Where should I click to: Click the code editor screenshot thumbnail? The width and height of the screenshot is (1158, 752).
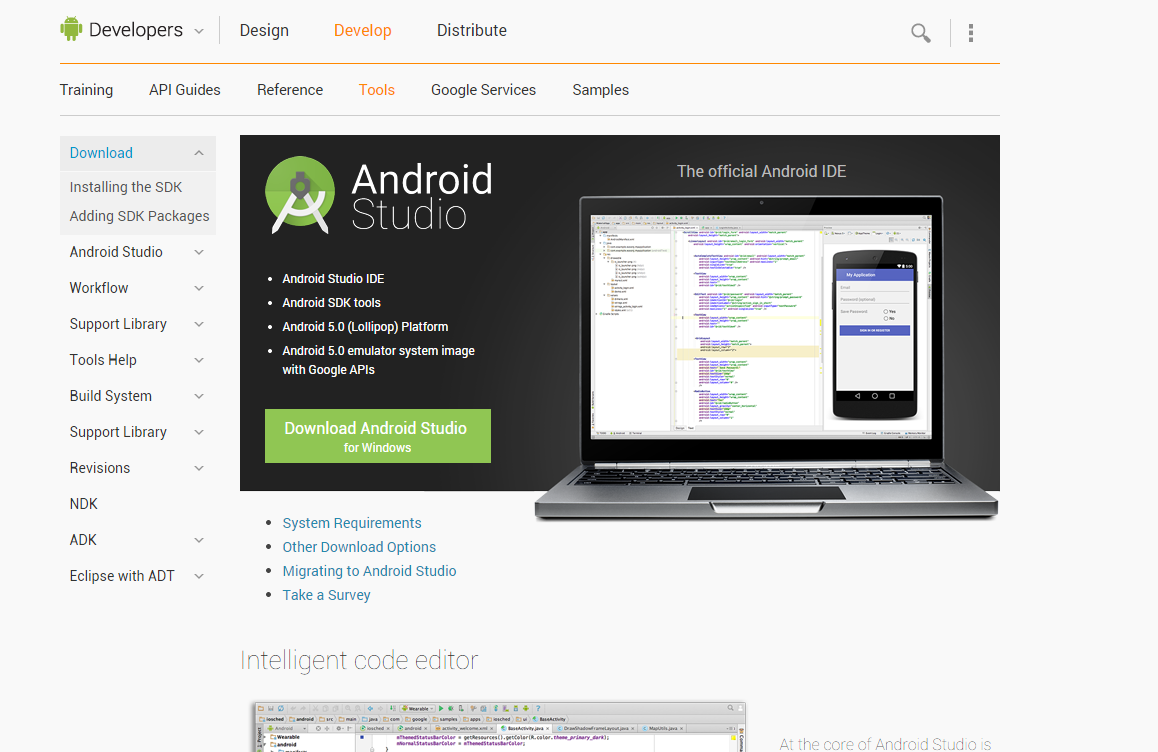[x=499, y=727]
